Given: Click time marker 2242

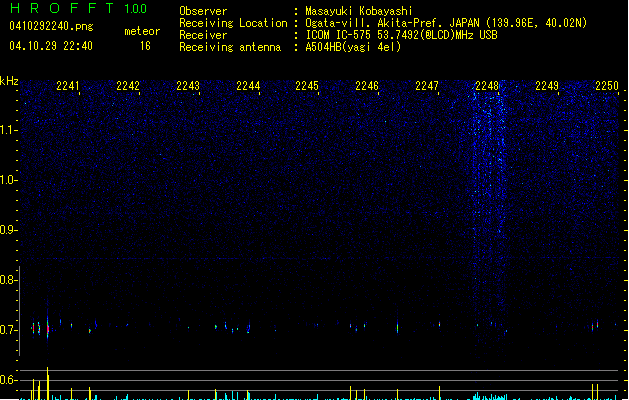Looking at the screenshot, I should tap(128, 86).
